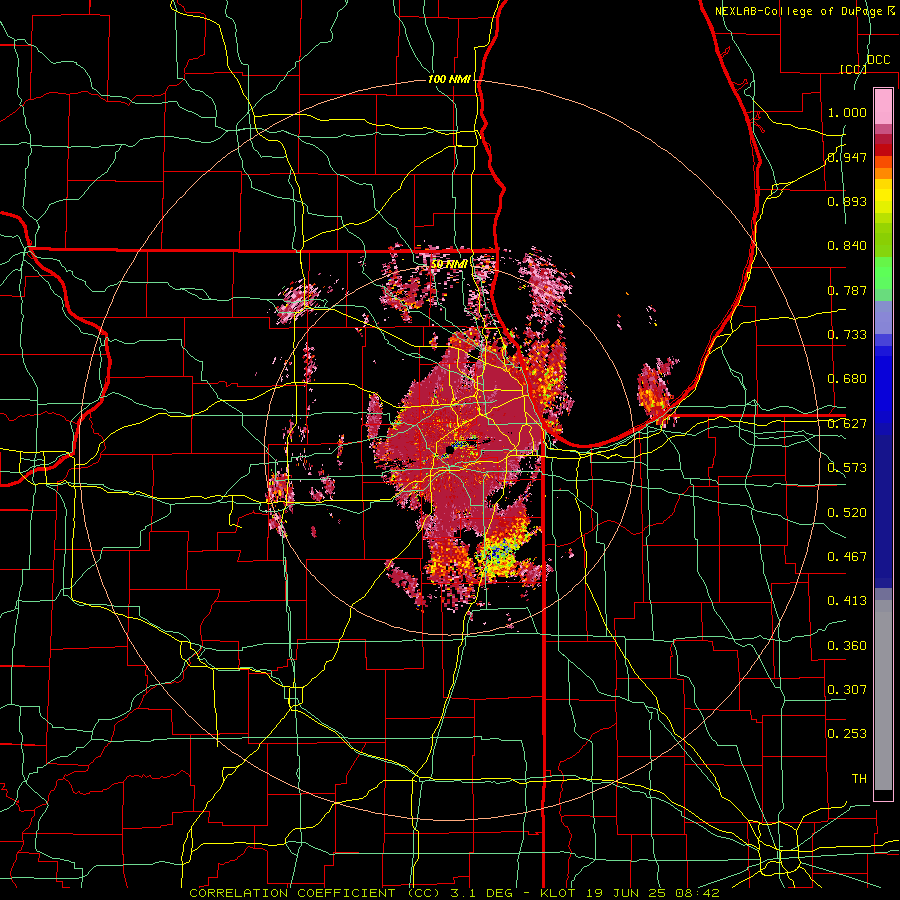900x900 pixels.
Task: Click the gray segment of the color bar
Action: pos(883,695)
